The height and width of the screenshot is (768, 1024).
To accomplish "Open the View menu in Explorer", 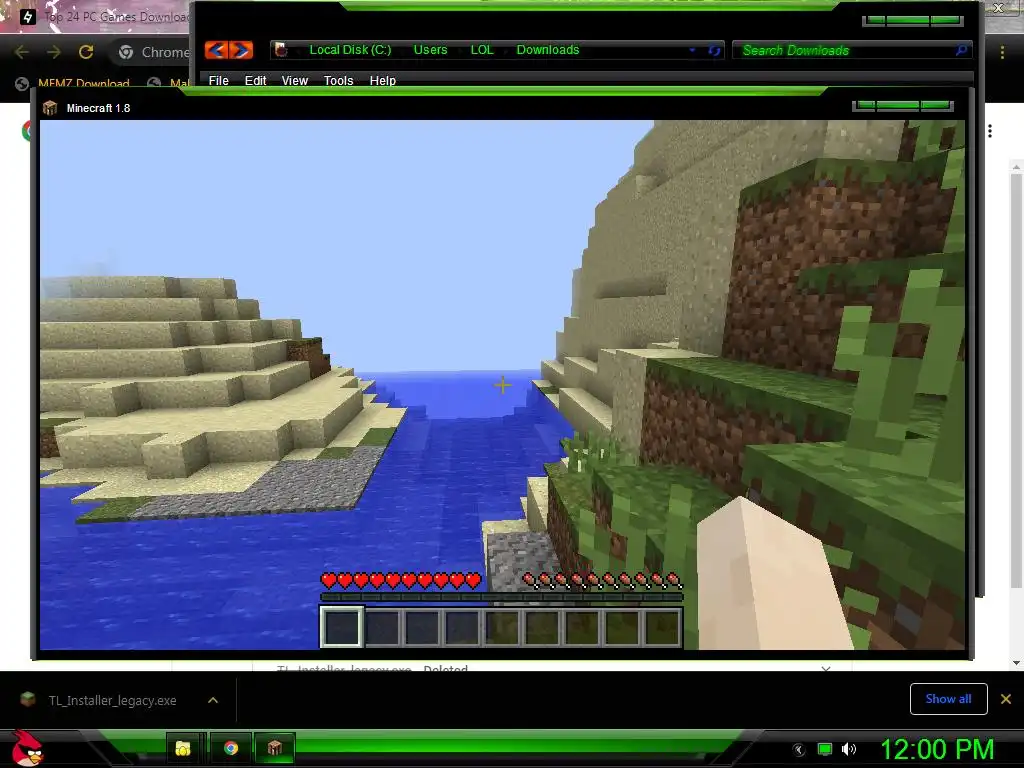I will (x=295, y=80).
